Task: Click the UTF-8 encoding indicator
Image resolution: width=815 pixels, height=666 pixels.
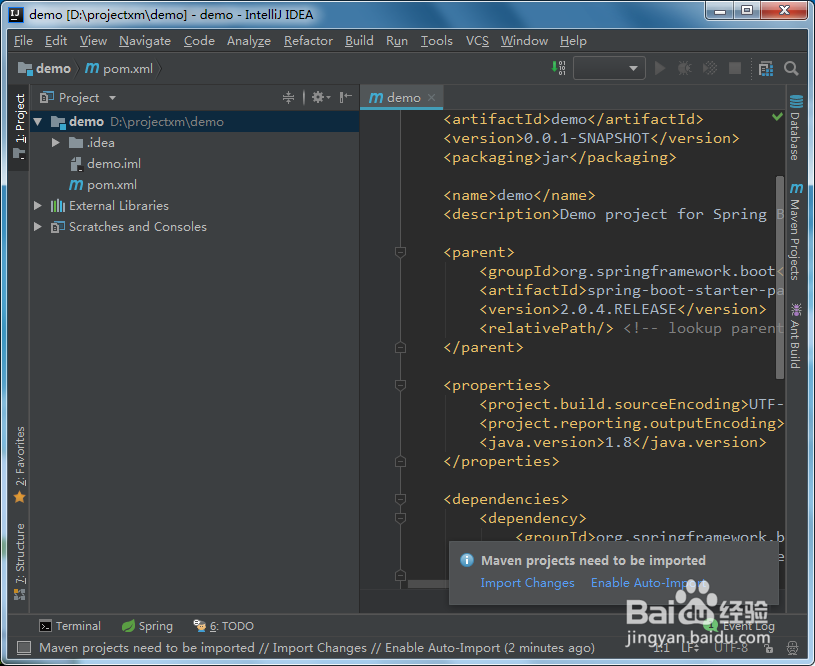Action: click(731, 648)
